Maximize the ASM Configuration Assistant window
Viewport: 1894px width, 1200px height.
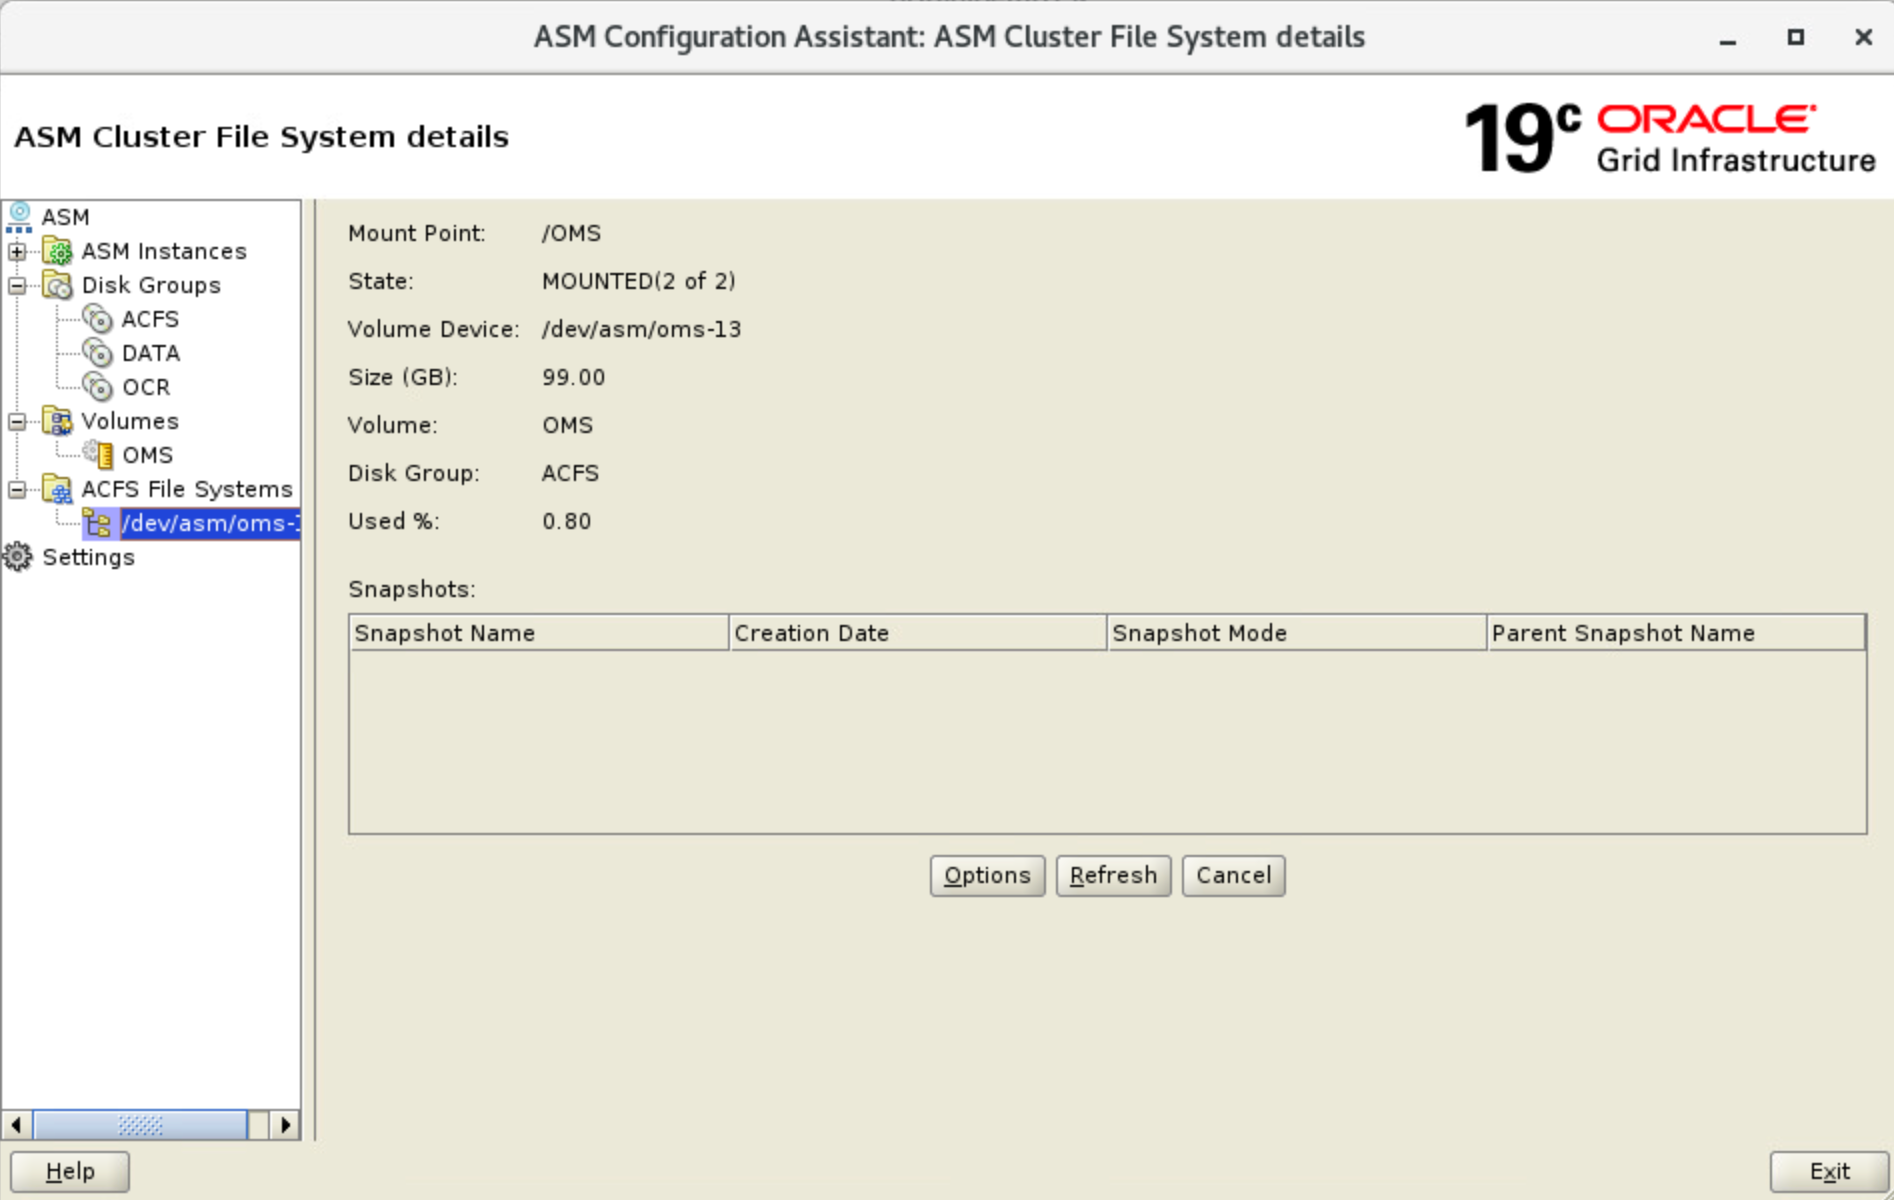click(x=1795, y=38)
